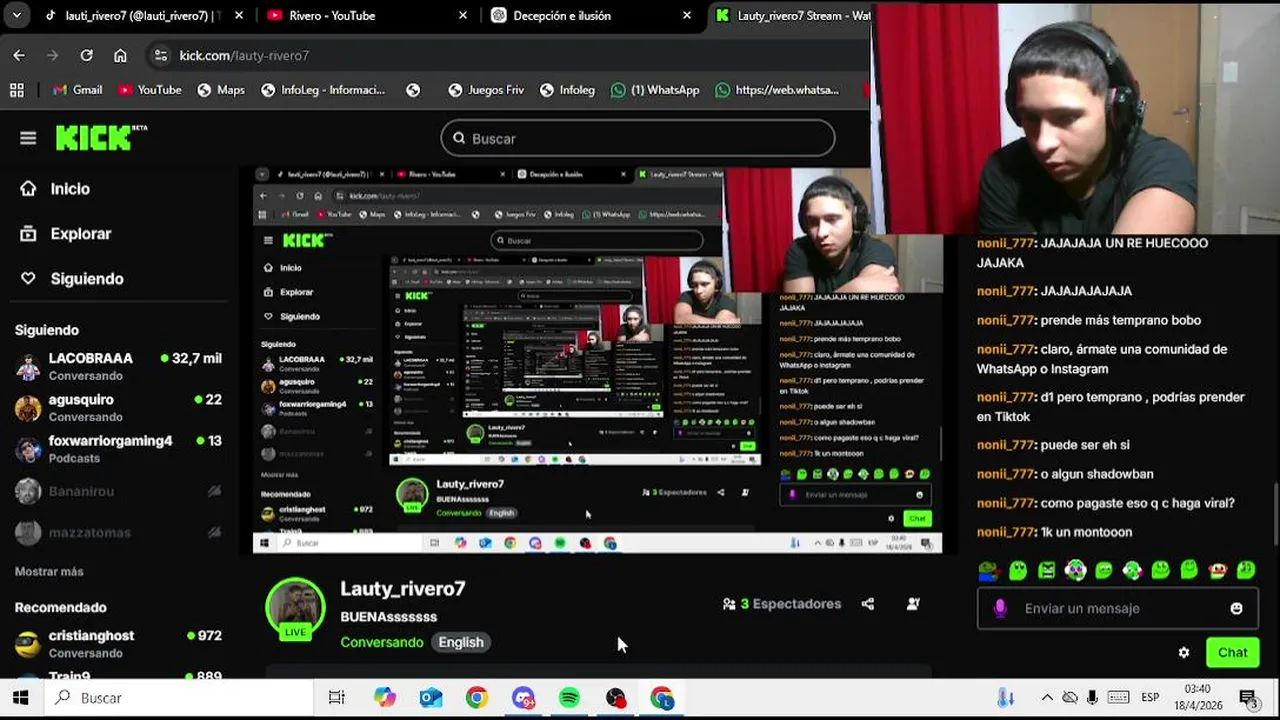Click nonii_777 on '1k un montooon' message
This screenshot has height=720, width=1280.
(1005, 532)
